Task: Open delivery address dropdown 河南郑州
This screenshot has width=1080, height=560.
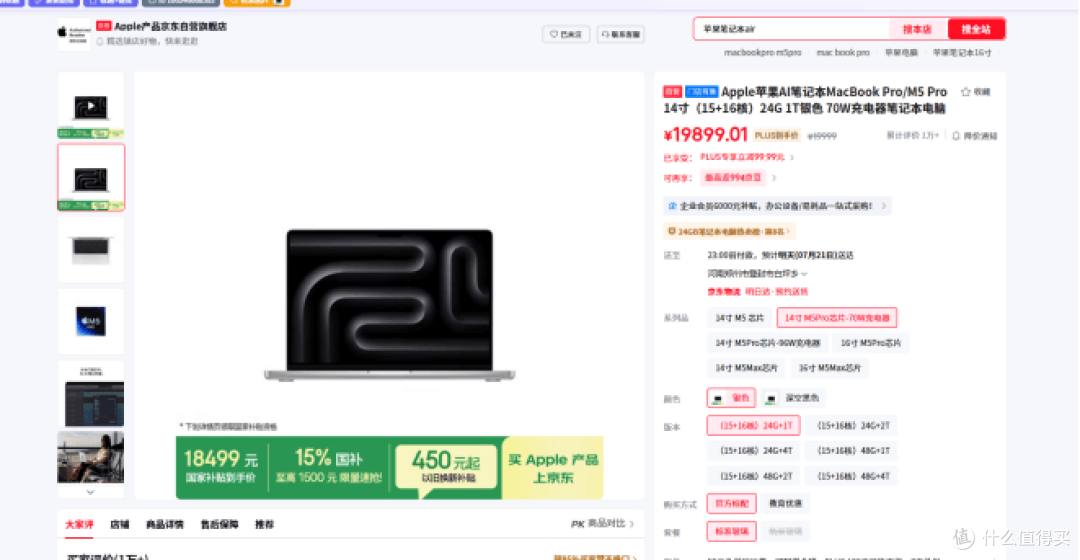Action: point(757,273)
